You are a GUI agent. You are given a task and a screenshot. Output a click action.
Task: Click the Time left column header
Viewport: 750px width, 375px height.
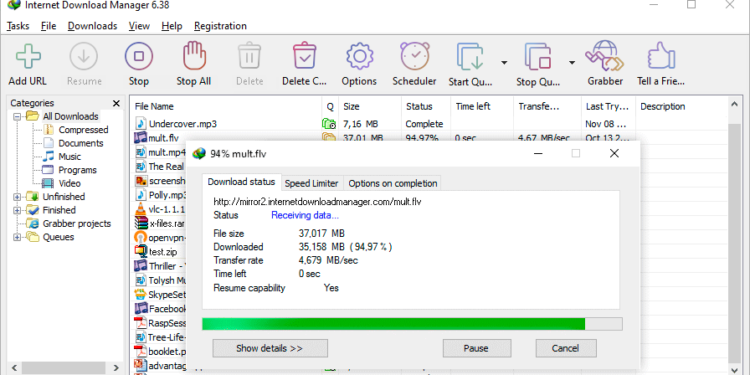point(482,107)
